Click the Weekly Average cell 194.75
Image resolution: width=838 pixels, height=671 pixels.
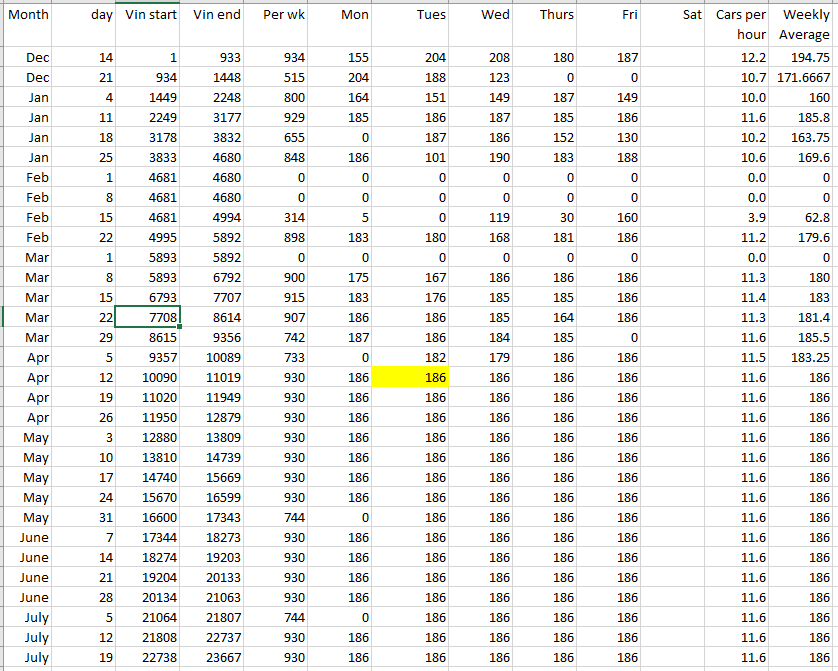[805, 58]
